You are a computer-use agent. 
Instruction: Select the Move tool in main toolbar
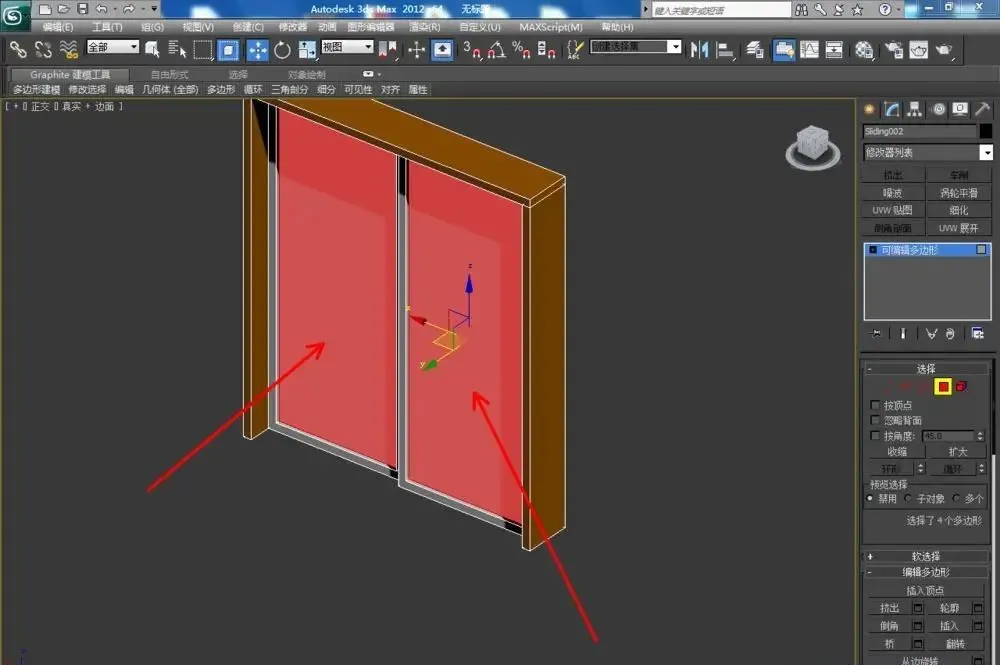(258, 50)
